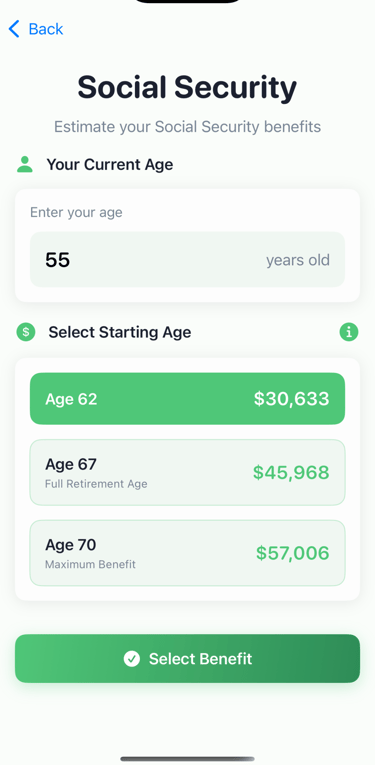Confirm with the Select Benefit button
Image resolution: width=375 pixels, height=765 pixels.
point(187,659)
